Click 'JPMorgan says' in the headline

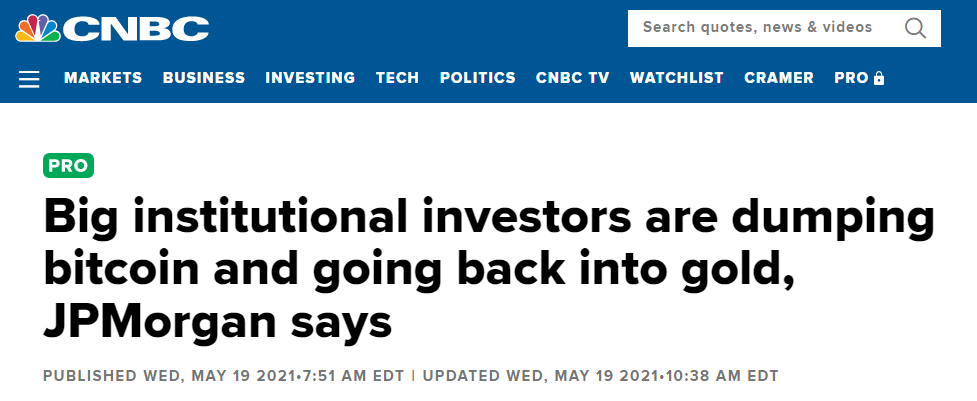click(217, 323)
